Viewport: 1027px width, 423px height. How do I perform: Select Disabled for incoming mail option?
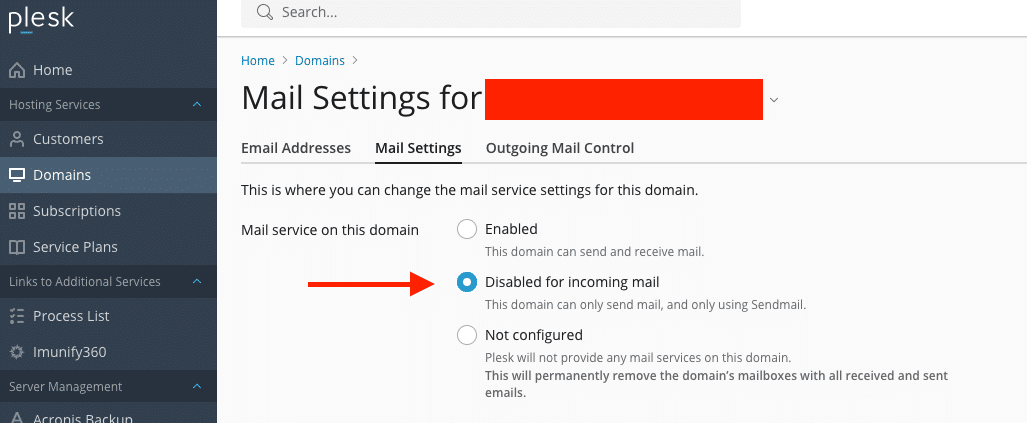[x=466, y=283]
